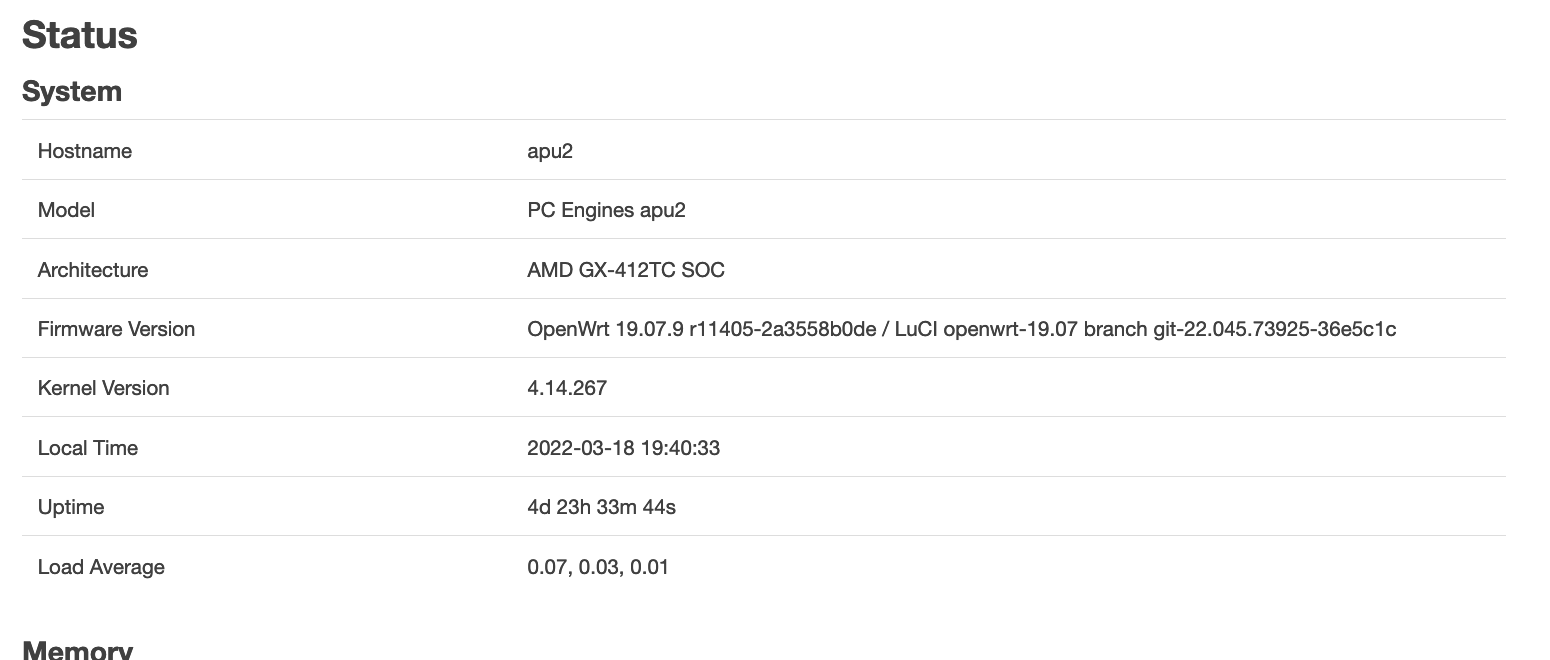The height and width of the screenshot is (660, 1550).
Task: Click the Load Average label
Action: point(101,567)
